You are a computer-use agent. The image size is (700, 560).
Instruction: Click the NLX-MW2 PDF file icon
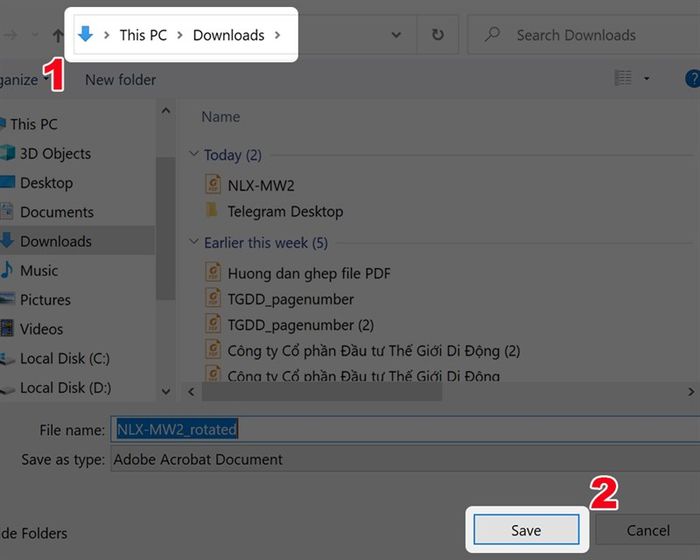coord(212,184)
